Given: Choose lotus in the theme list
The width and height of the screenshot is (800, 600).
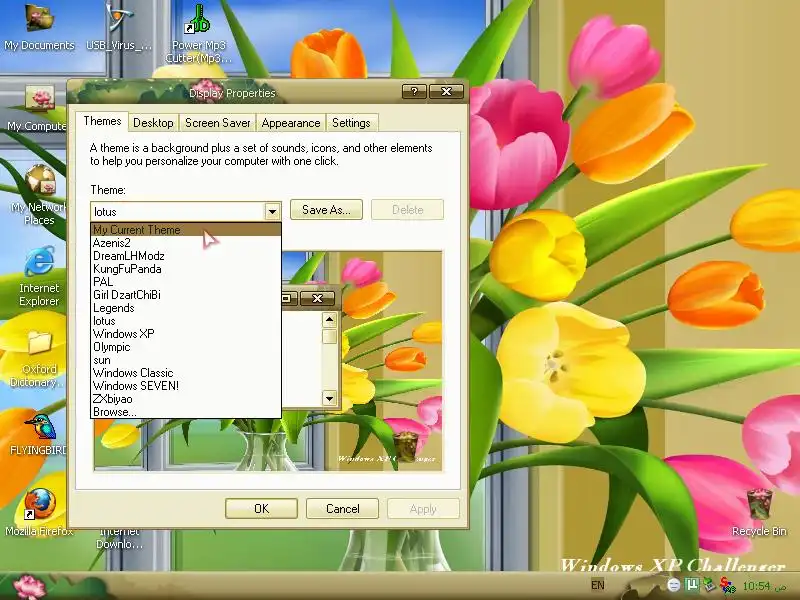Looking at the screenshot, I should [x=186, y=321].
